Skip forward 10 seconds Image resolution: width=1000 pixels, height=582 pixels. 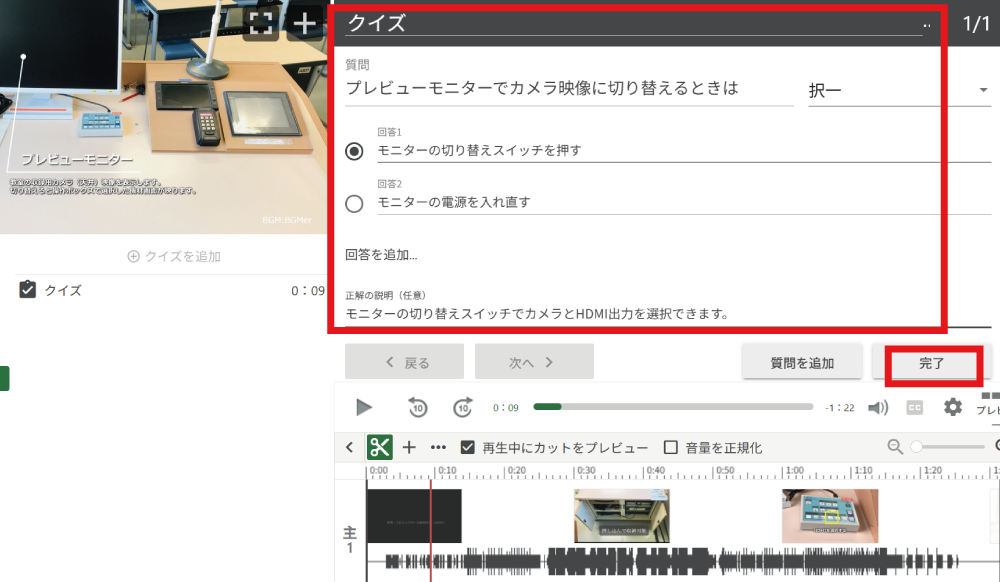click(x=462, y=407)
